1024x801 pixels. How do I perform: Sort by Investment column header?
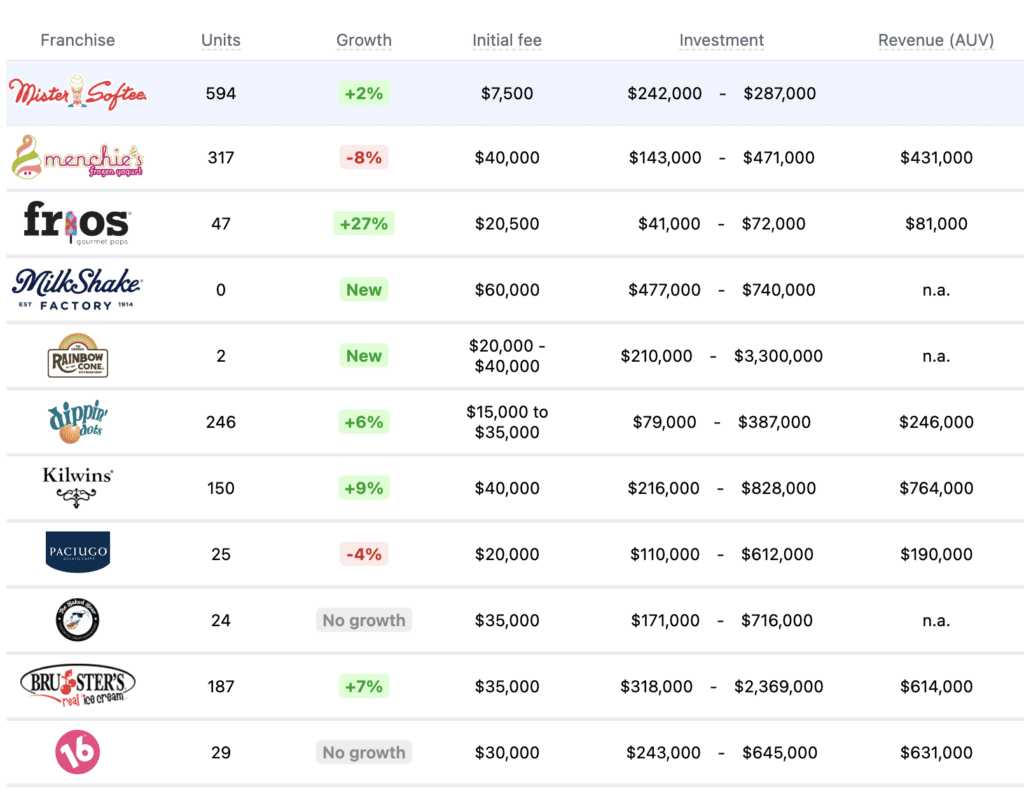(721, 40)
